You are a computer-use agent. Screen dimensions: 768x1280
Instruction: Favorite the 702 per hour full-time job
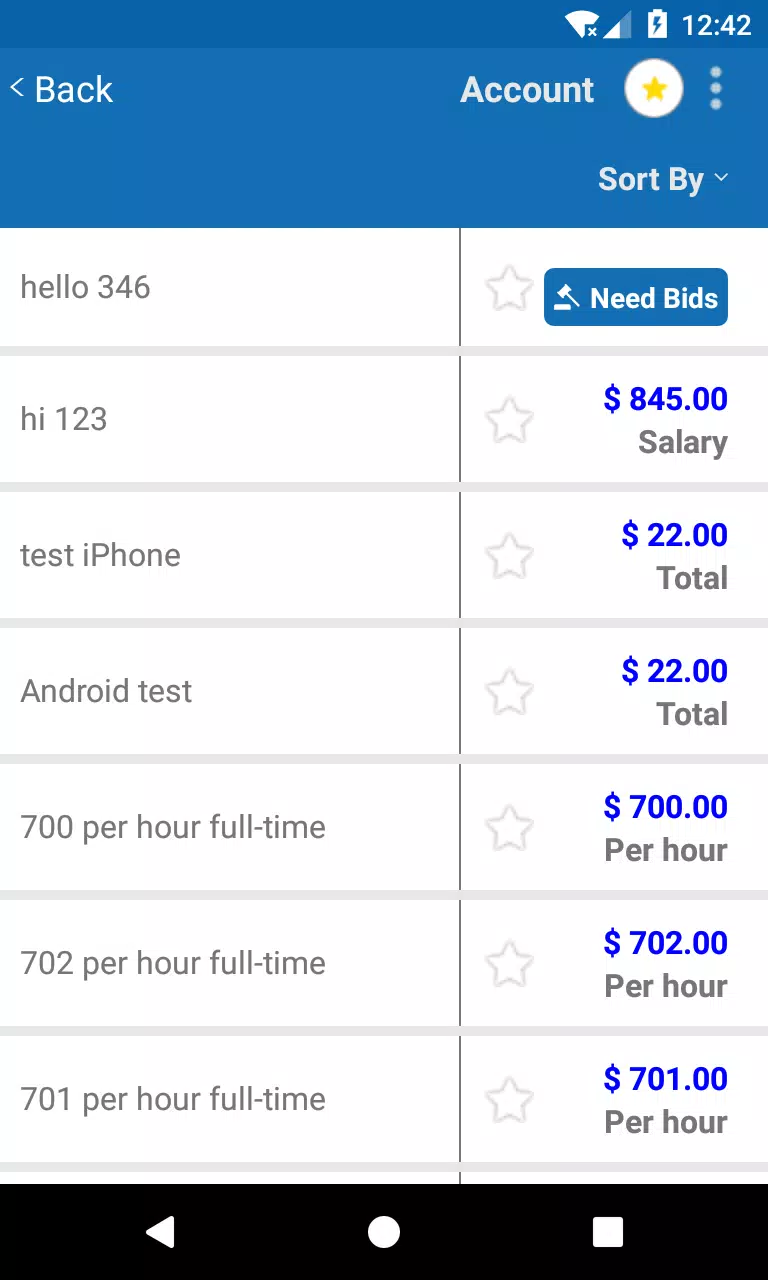pyautogui.click(x=509, y=964)
